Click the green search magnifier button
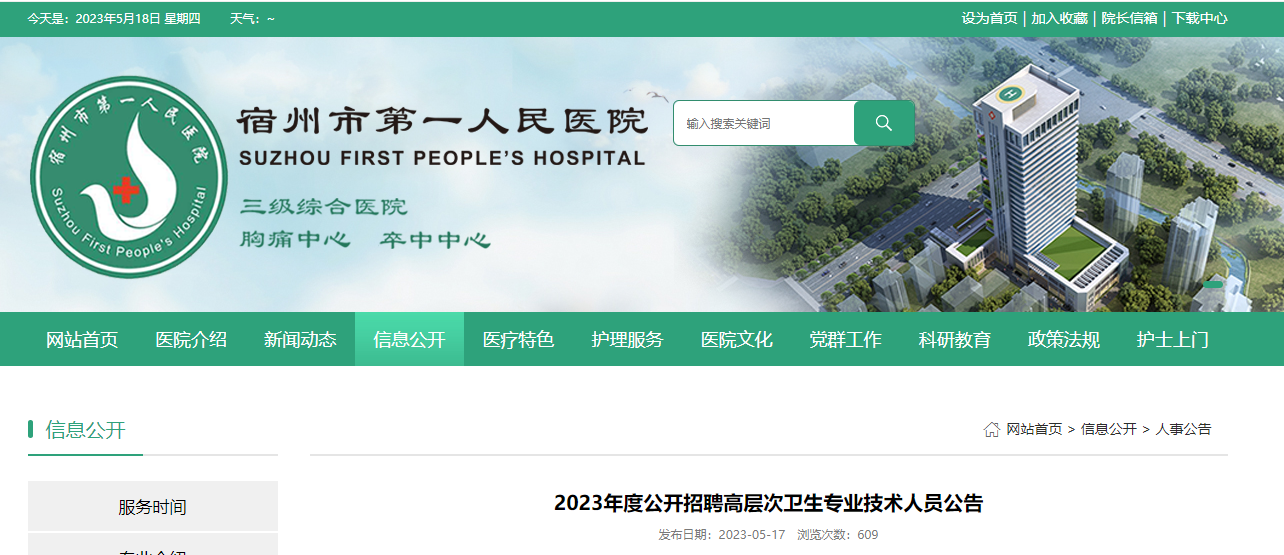The height and width of the screenshot is (555, 1284). tap(884, 123)
